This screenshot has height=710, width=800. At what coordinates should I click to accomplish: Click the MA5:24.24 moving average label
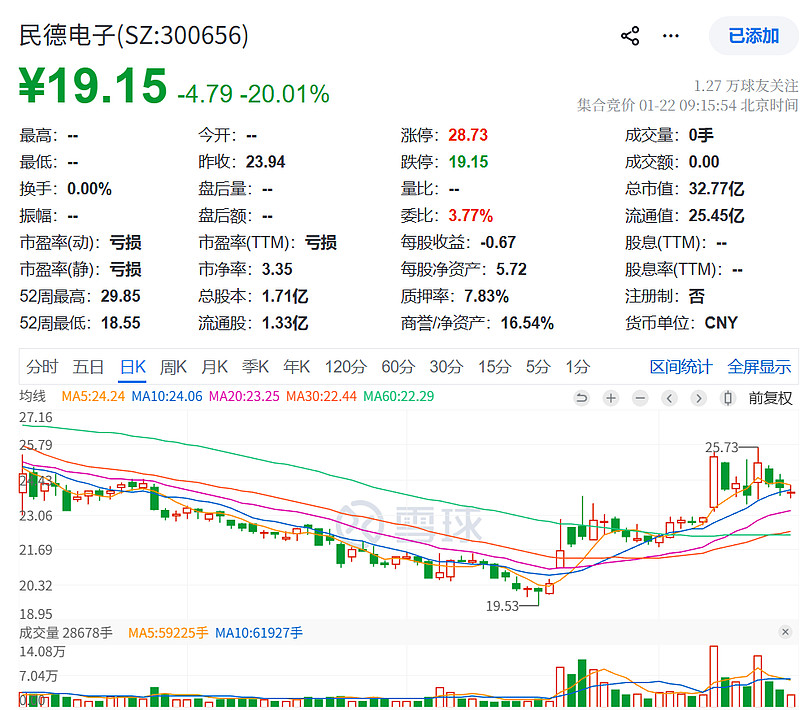93,396
